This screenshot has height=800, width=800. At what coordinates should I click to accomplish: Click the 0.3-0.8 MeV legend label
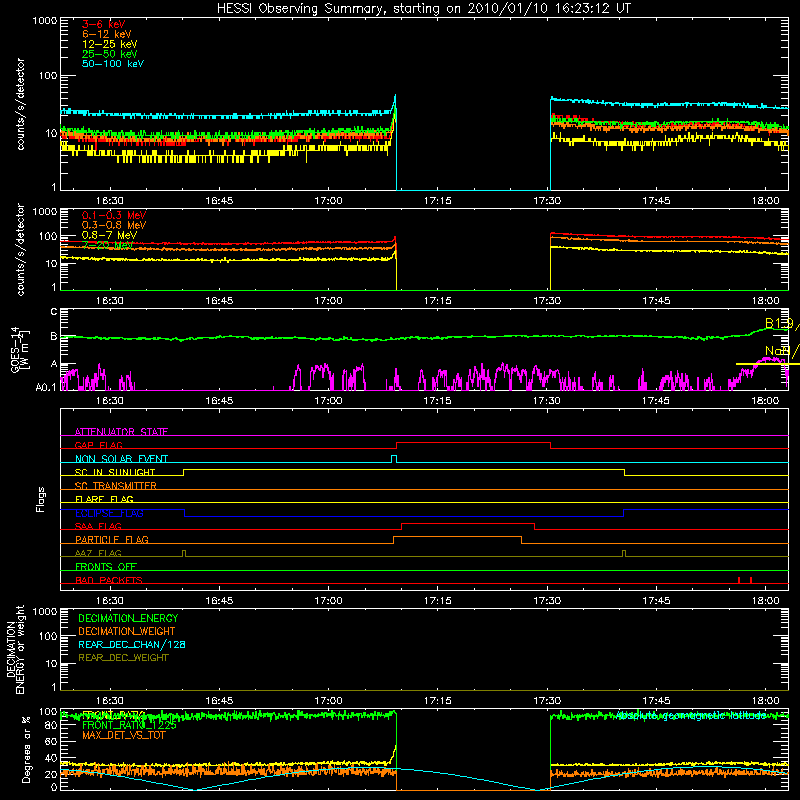[x=114, y=225]
